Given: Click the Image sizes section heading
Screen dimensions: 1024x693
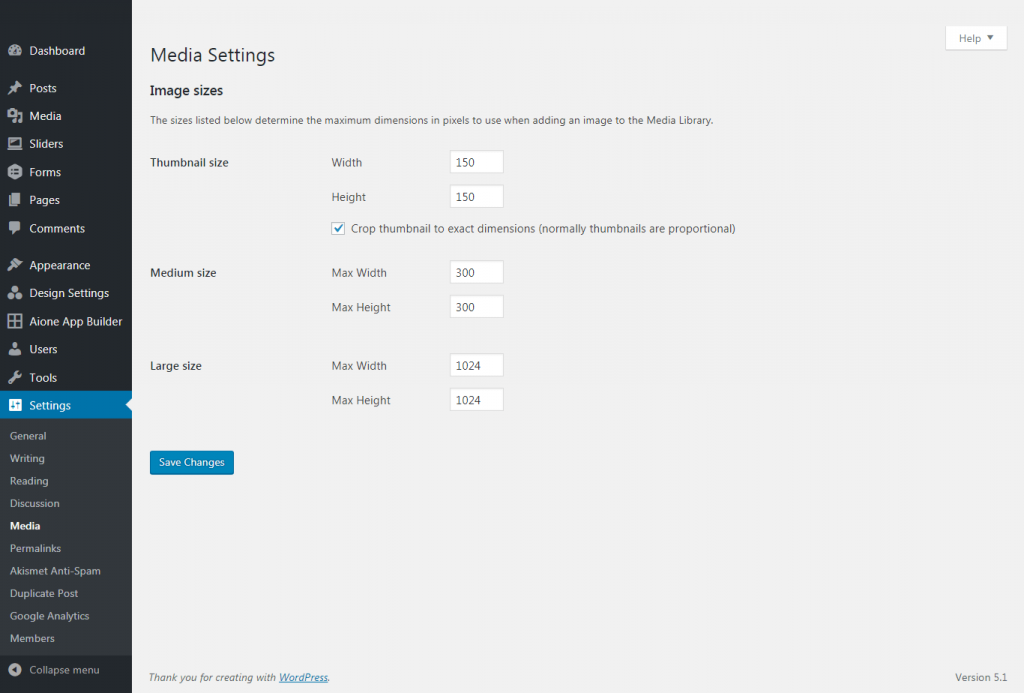Looking at the screenshot, I should [186, 91].
